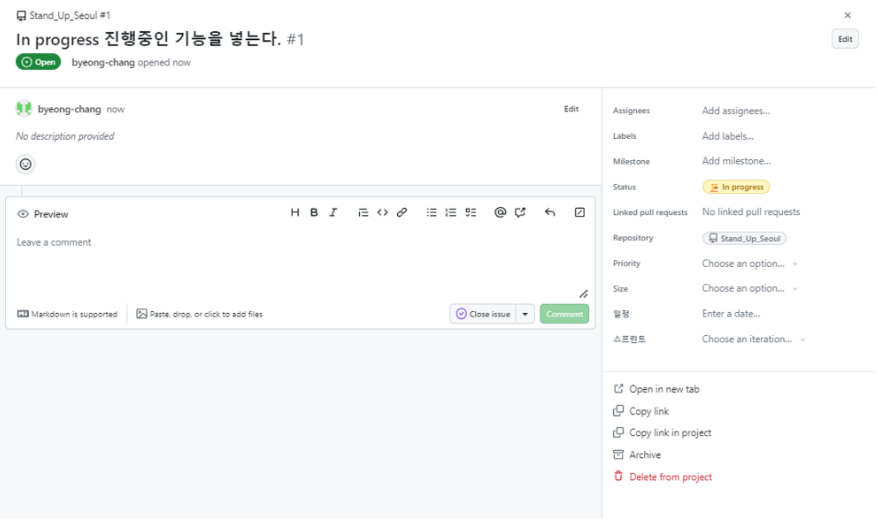
Task: Expand the Close issue options arrow
Action: pos(527,315)
